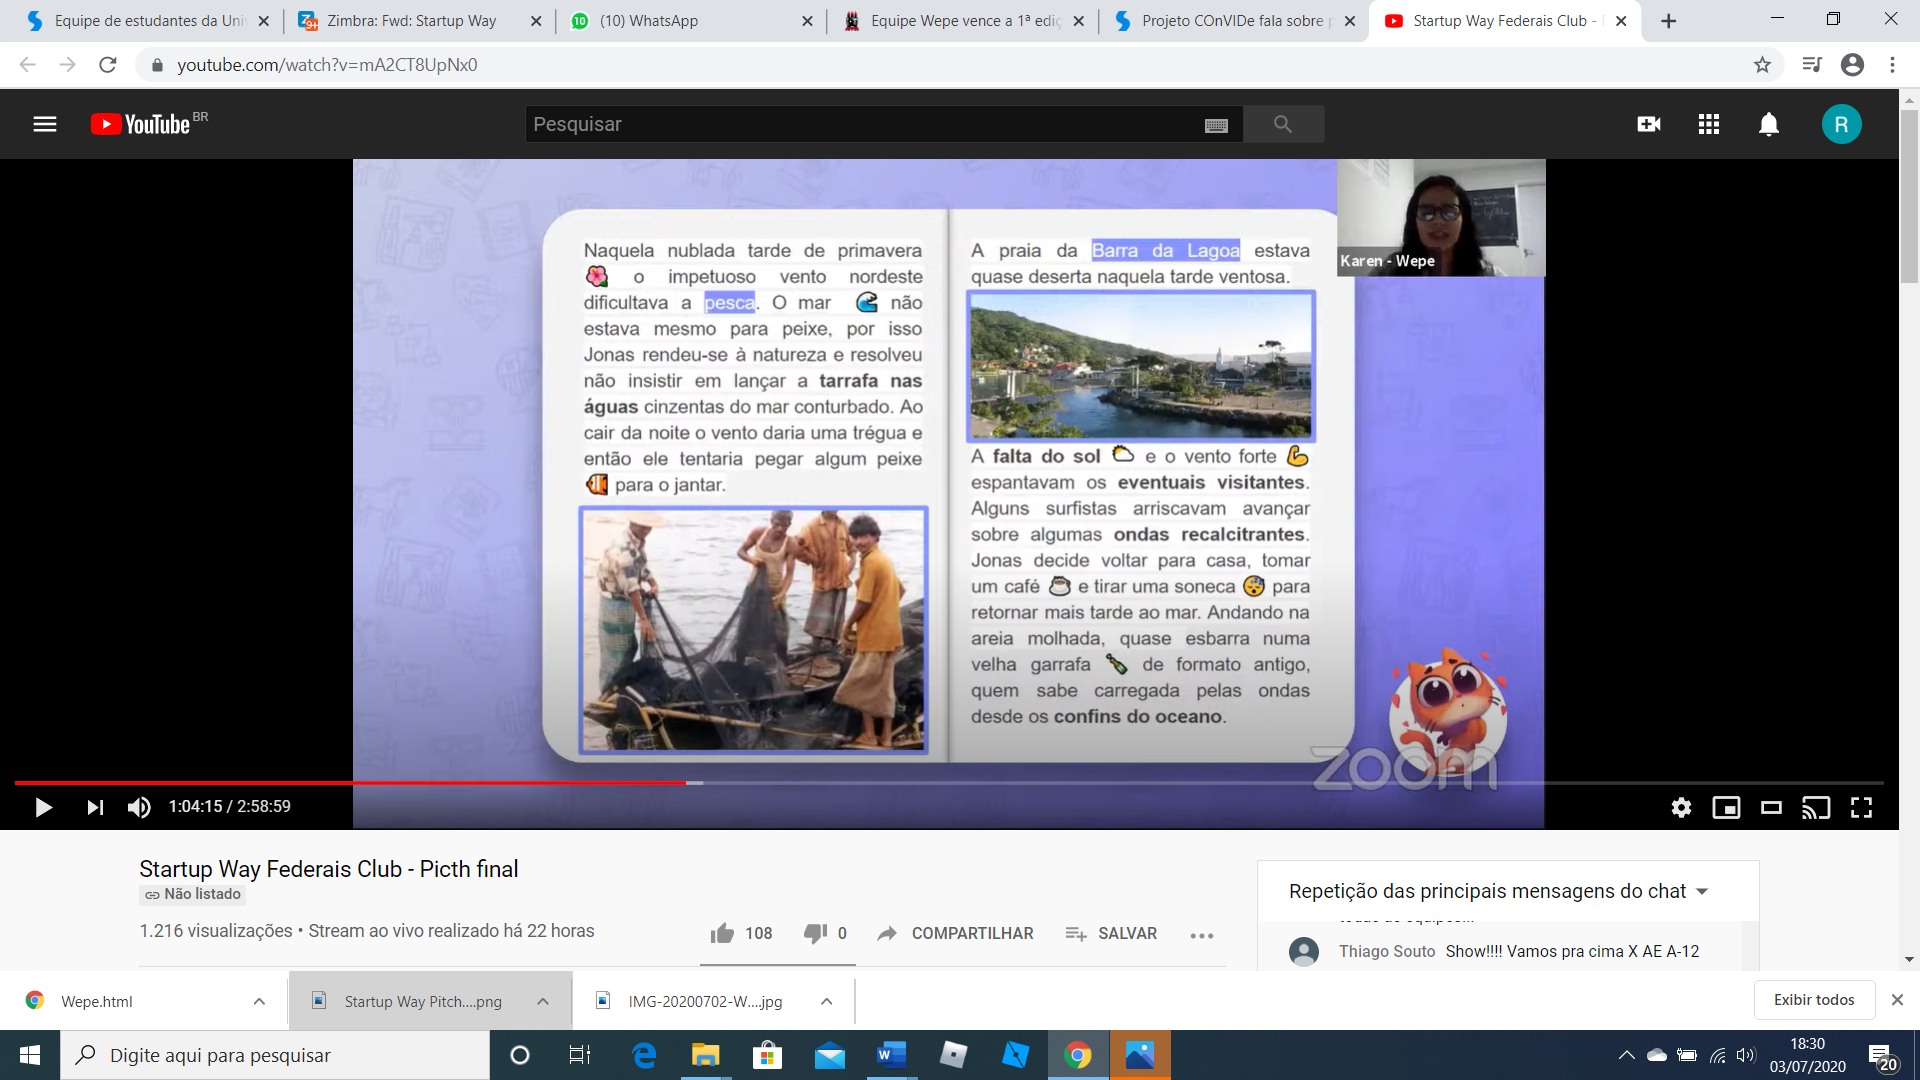This screenshot has width=1920, height=1080.
Task: Open Wepe.html download options chevron
Action: click(x=259, y=1001)
